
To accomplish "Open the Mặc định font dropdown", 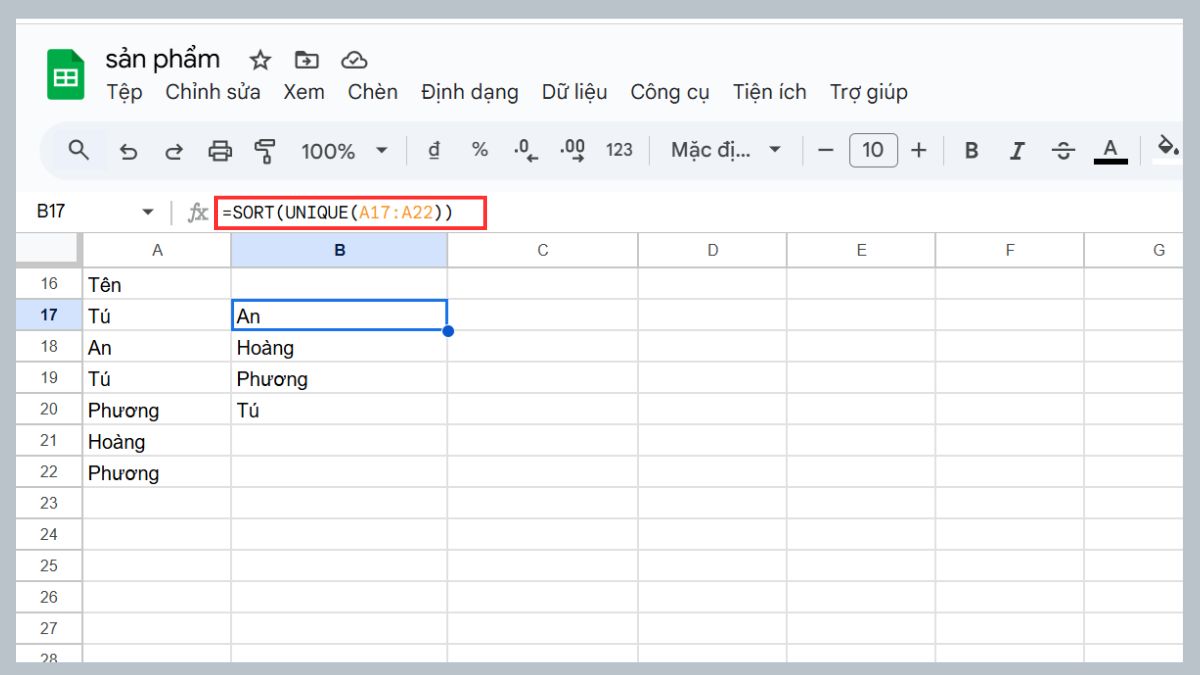I will coord(725,150).
